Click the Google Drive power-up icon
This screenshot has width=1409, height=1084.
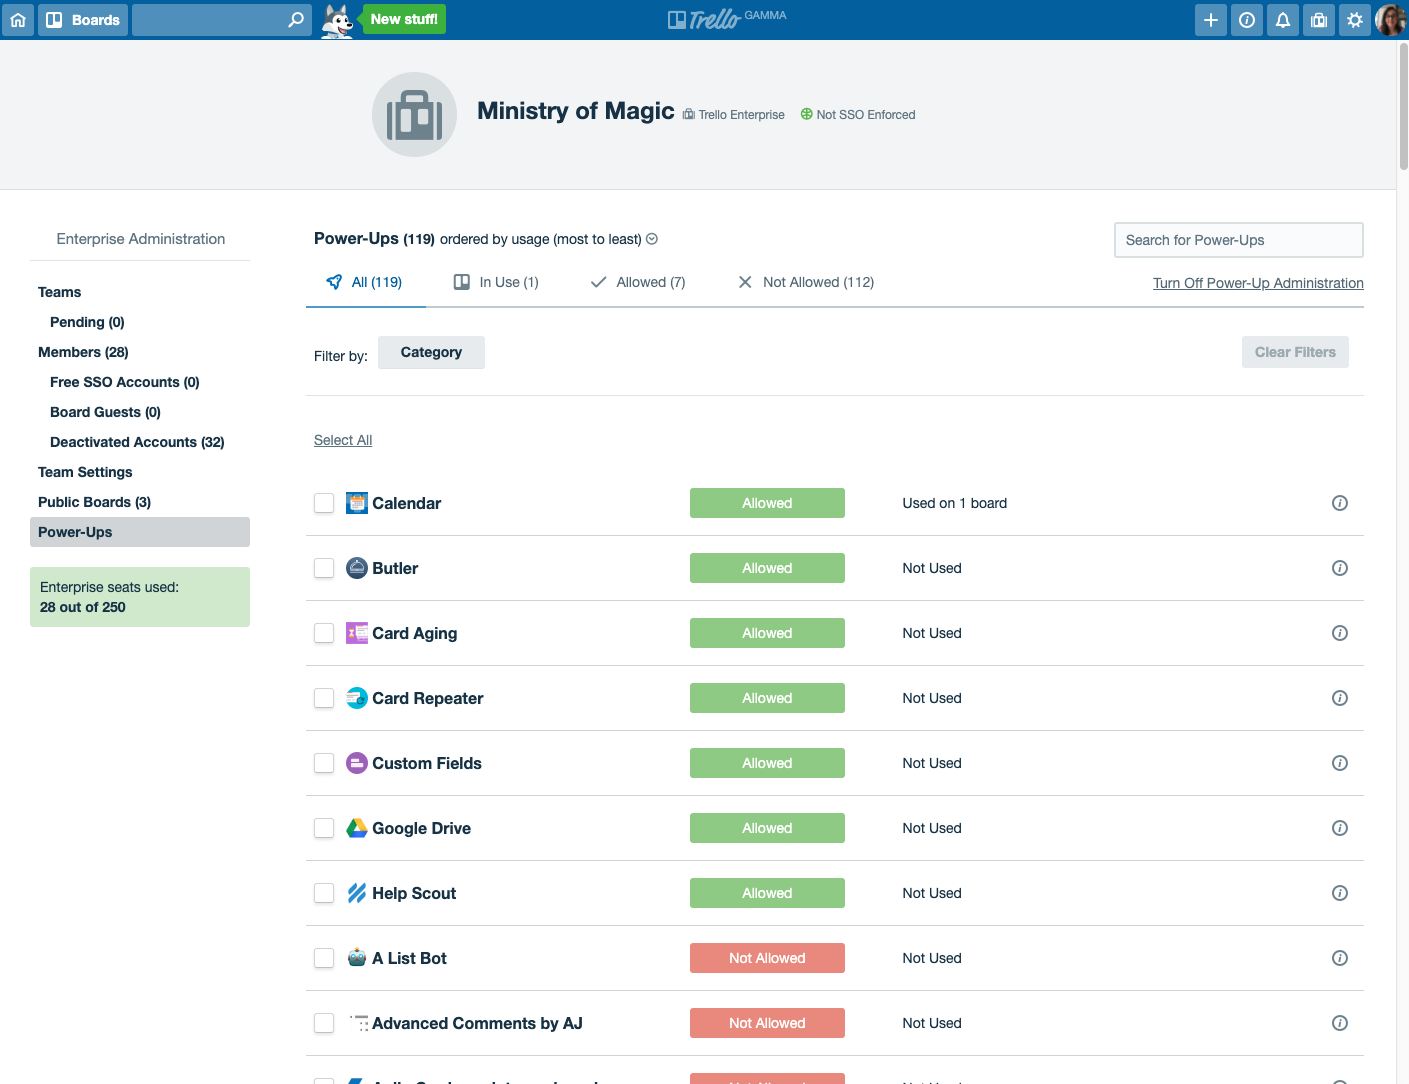(357, 828)
